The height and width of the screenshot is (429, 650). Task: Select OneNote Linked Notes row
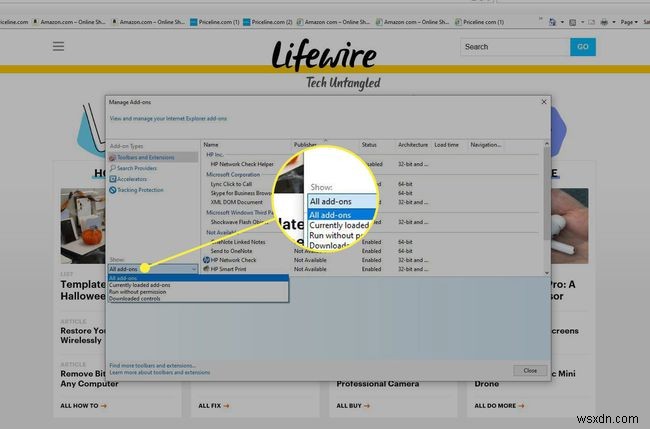tap(238, 242)
